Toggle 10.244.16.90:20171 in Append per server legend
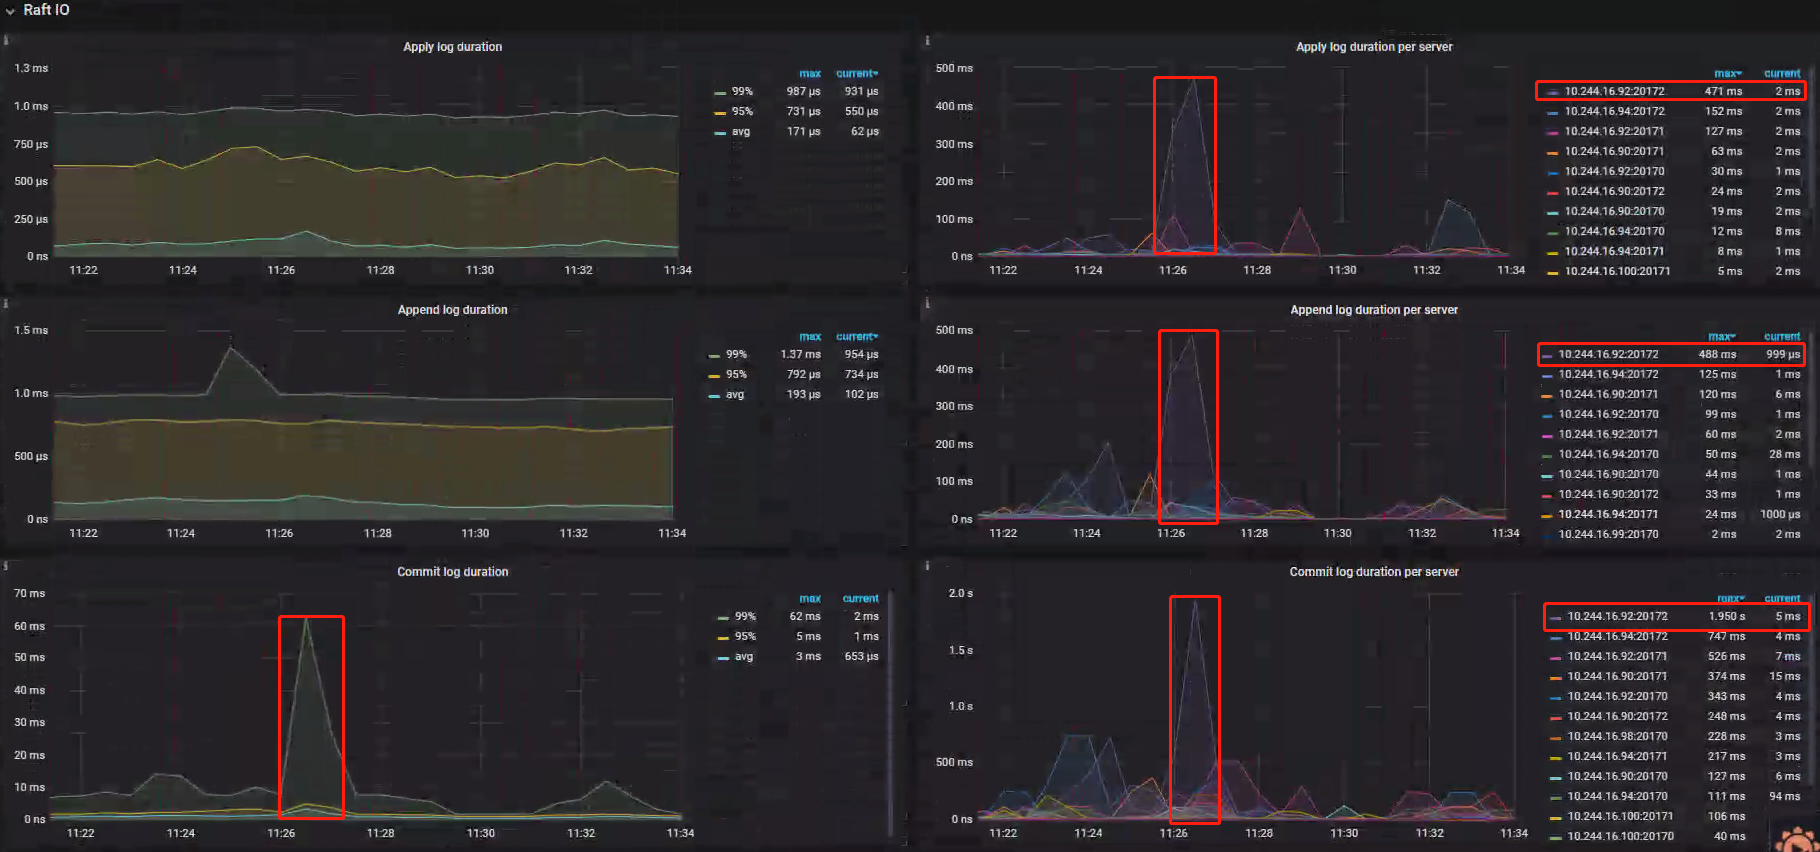 pyautogui.click(x=1608, y=395)
